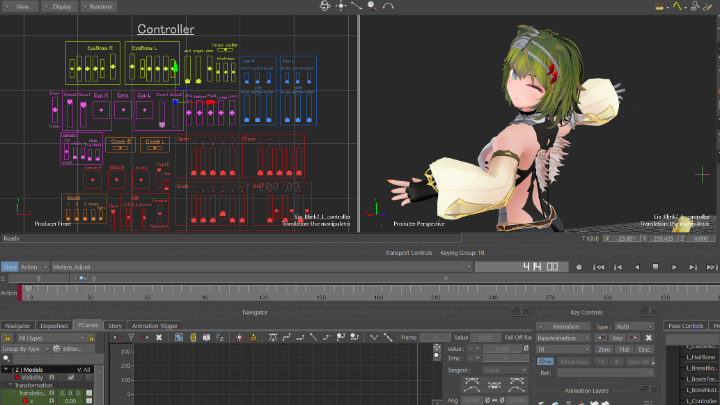
Task: Open the Group By Type dropdown
Action: pyautogui.click(x=26, y=349)
